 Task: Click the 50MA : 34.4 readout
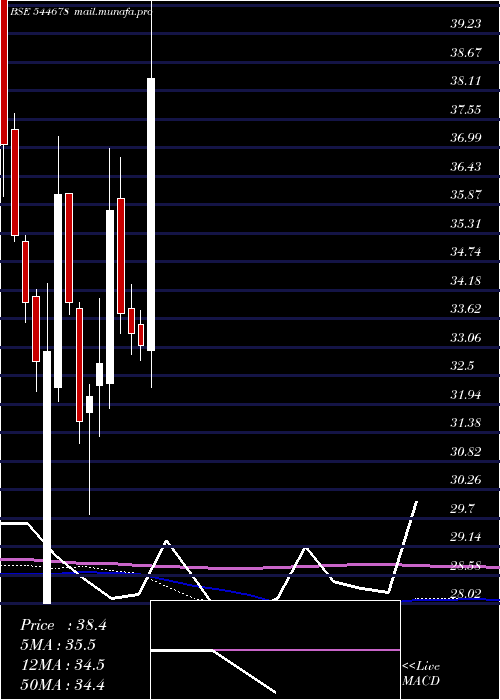coord(62,684)
